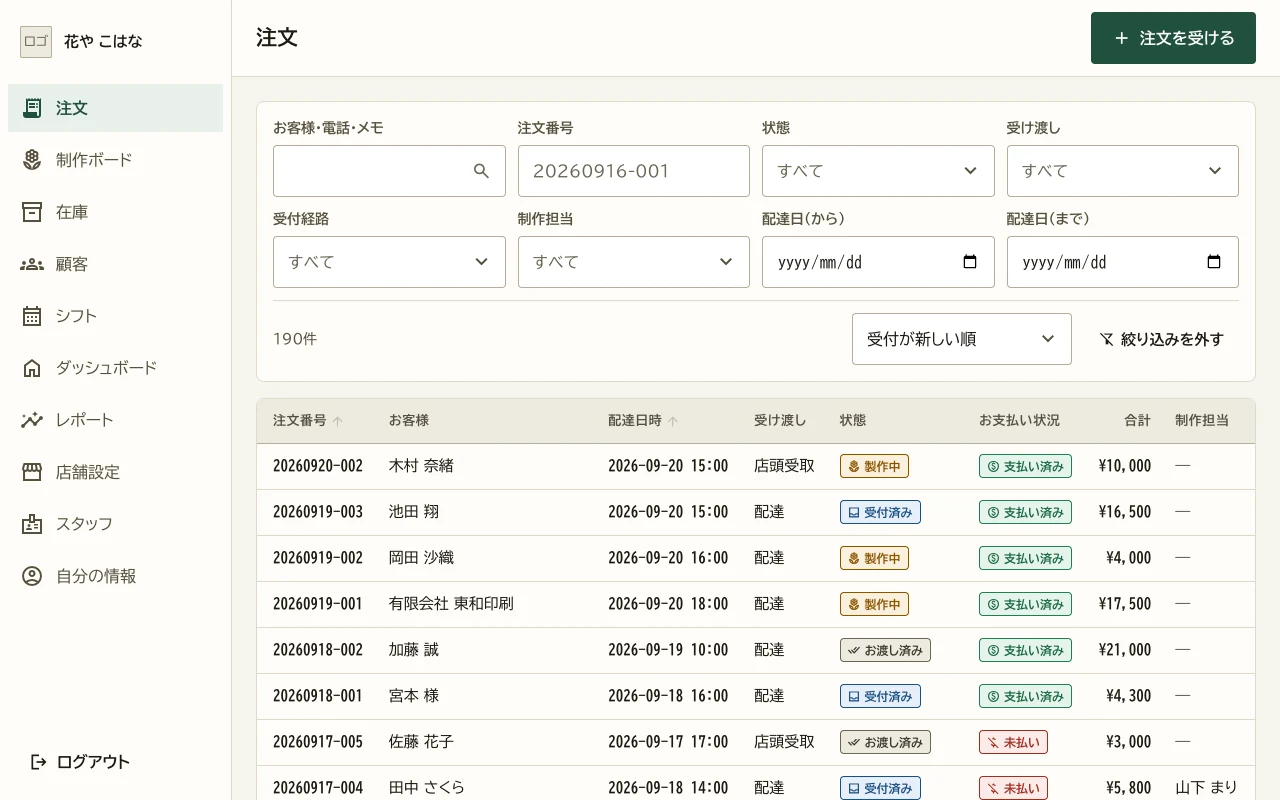The height and width of the screenshot is (800, 1280).
Task: Expand the 制作担当 filter dropdown
Action: pyautogui.click(x=634, y=262)
